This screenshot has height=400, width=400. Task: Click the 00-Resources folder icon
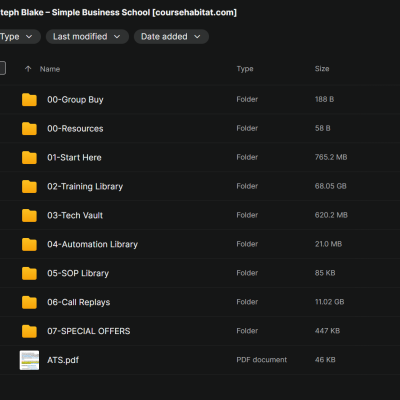click(x=29, y=129)
